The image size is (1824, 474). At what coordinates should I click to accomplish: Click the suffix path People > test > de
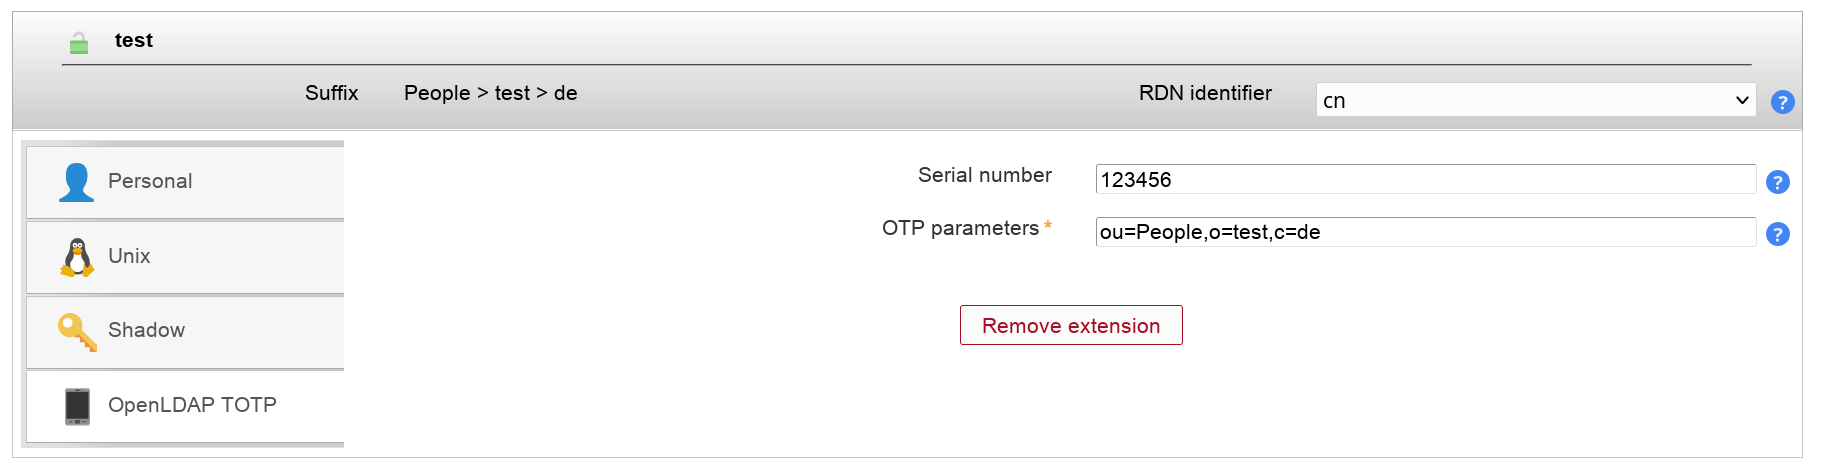tap(490, 93)
